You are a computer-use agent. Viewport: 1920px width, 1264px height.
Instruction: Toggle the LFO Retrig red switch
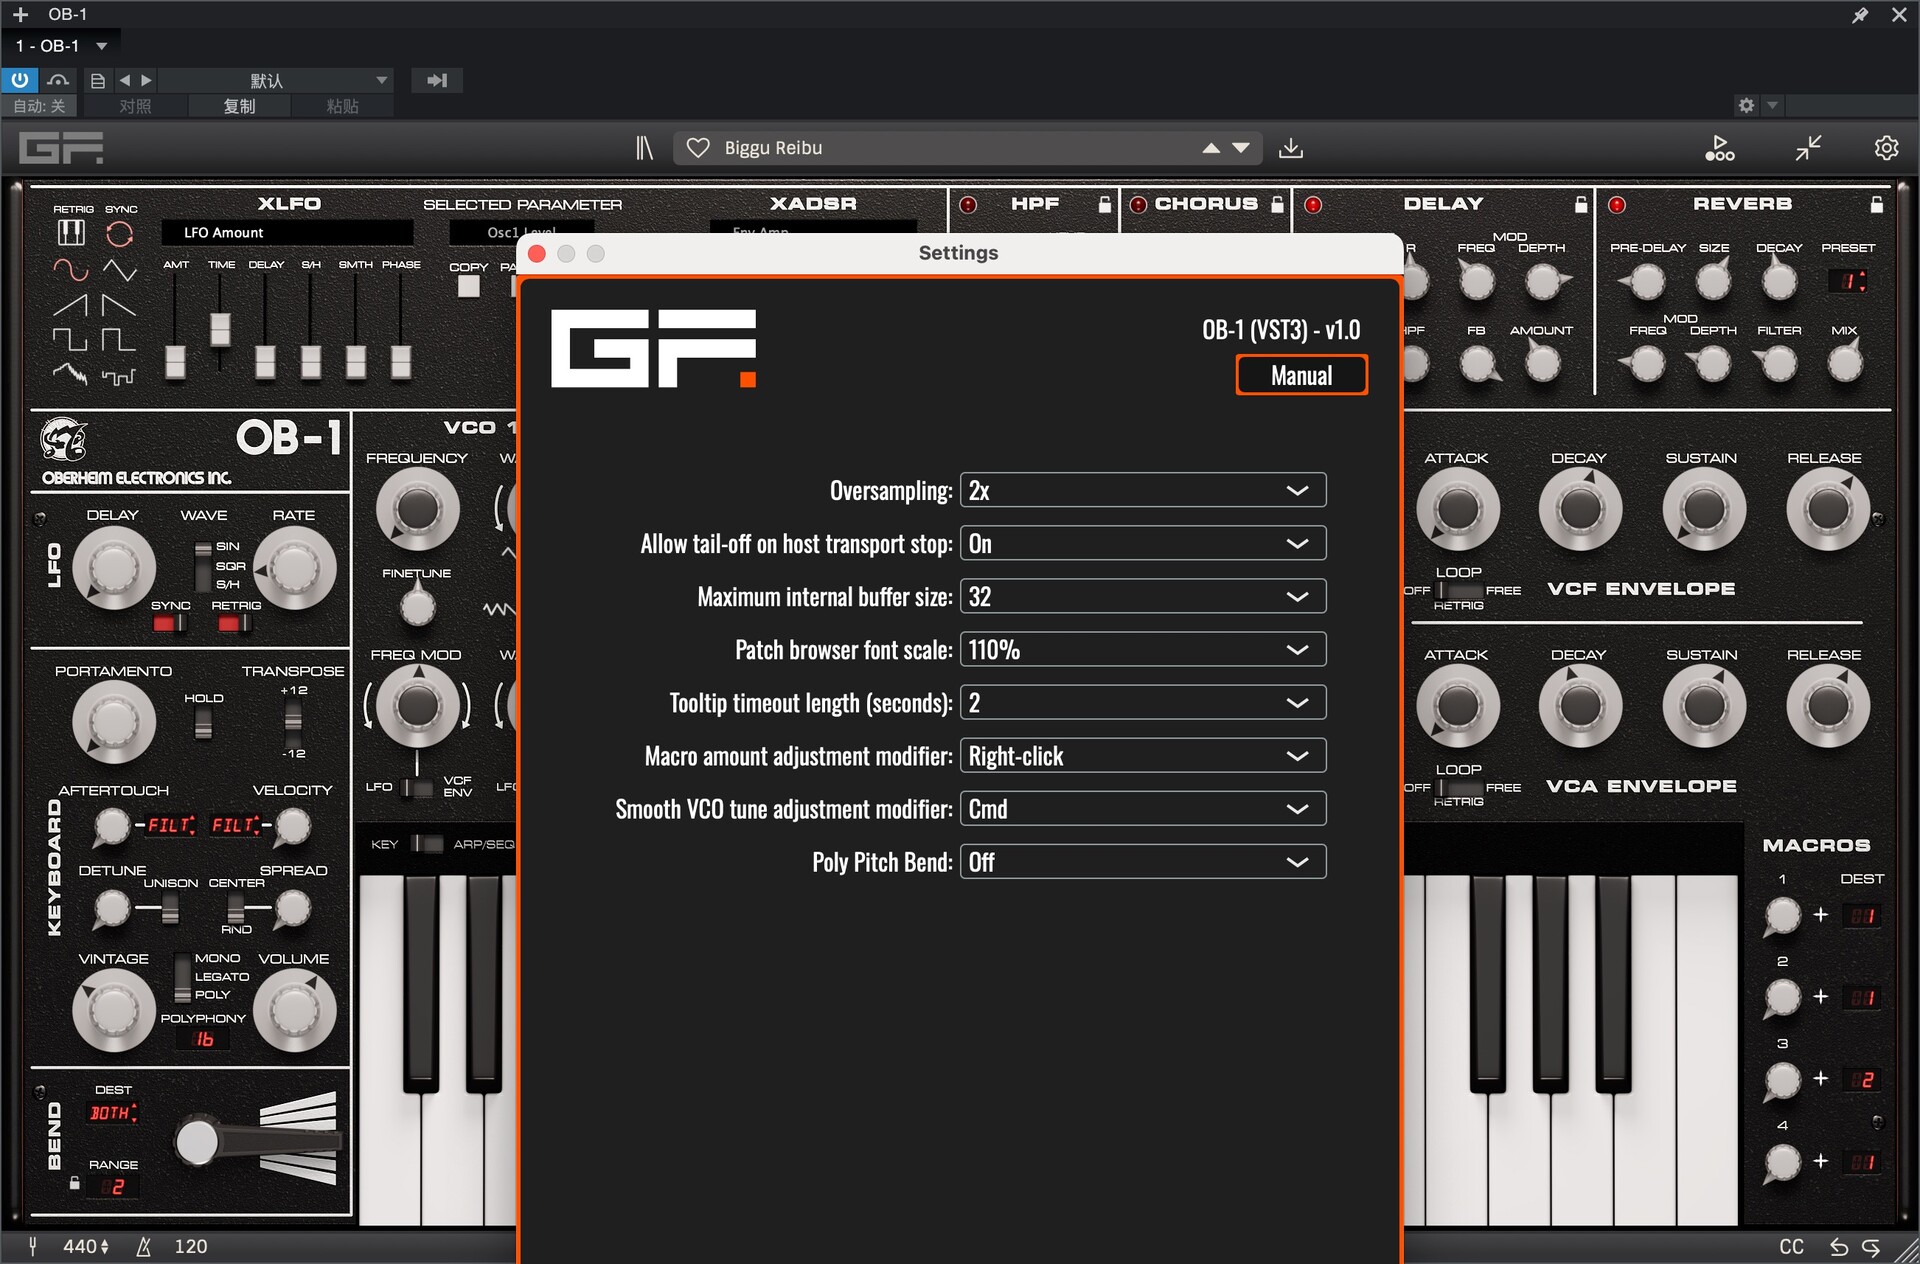(235, 624)
